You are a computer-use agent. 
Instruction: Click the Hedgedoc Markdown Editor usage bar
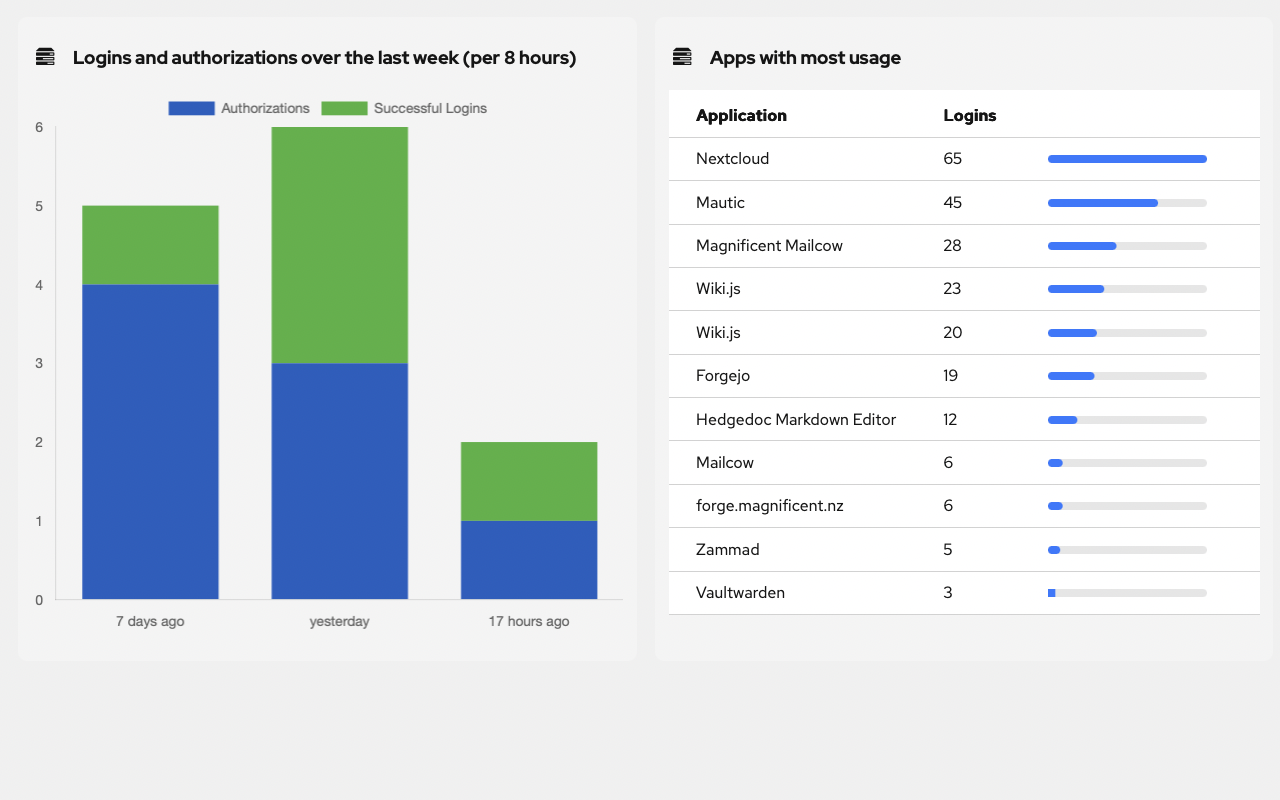1127,419
